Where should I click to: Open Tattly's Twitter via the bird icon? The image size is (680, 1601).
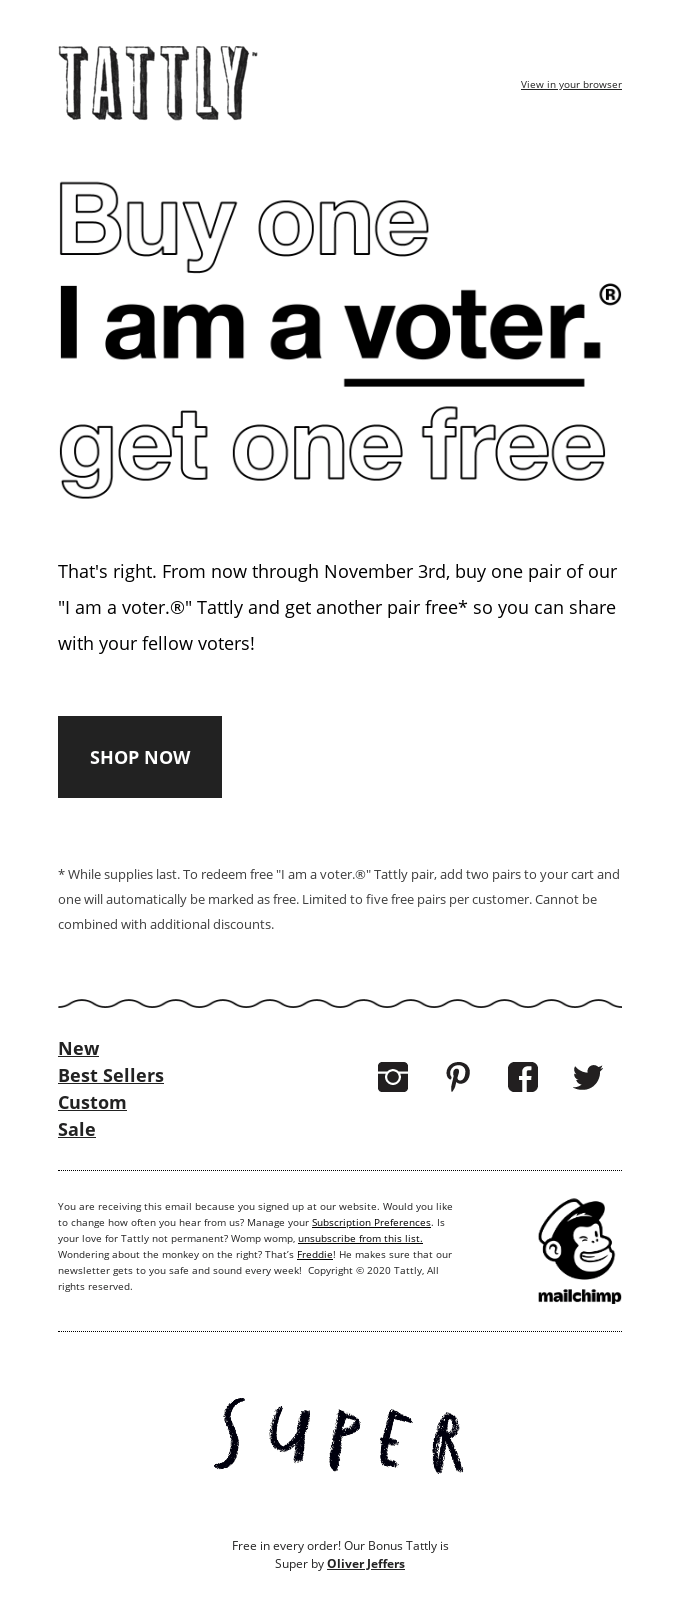pyautogui.click(x=589, y=1077)
